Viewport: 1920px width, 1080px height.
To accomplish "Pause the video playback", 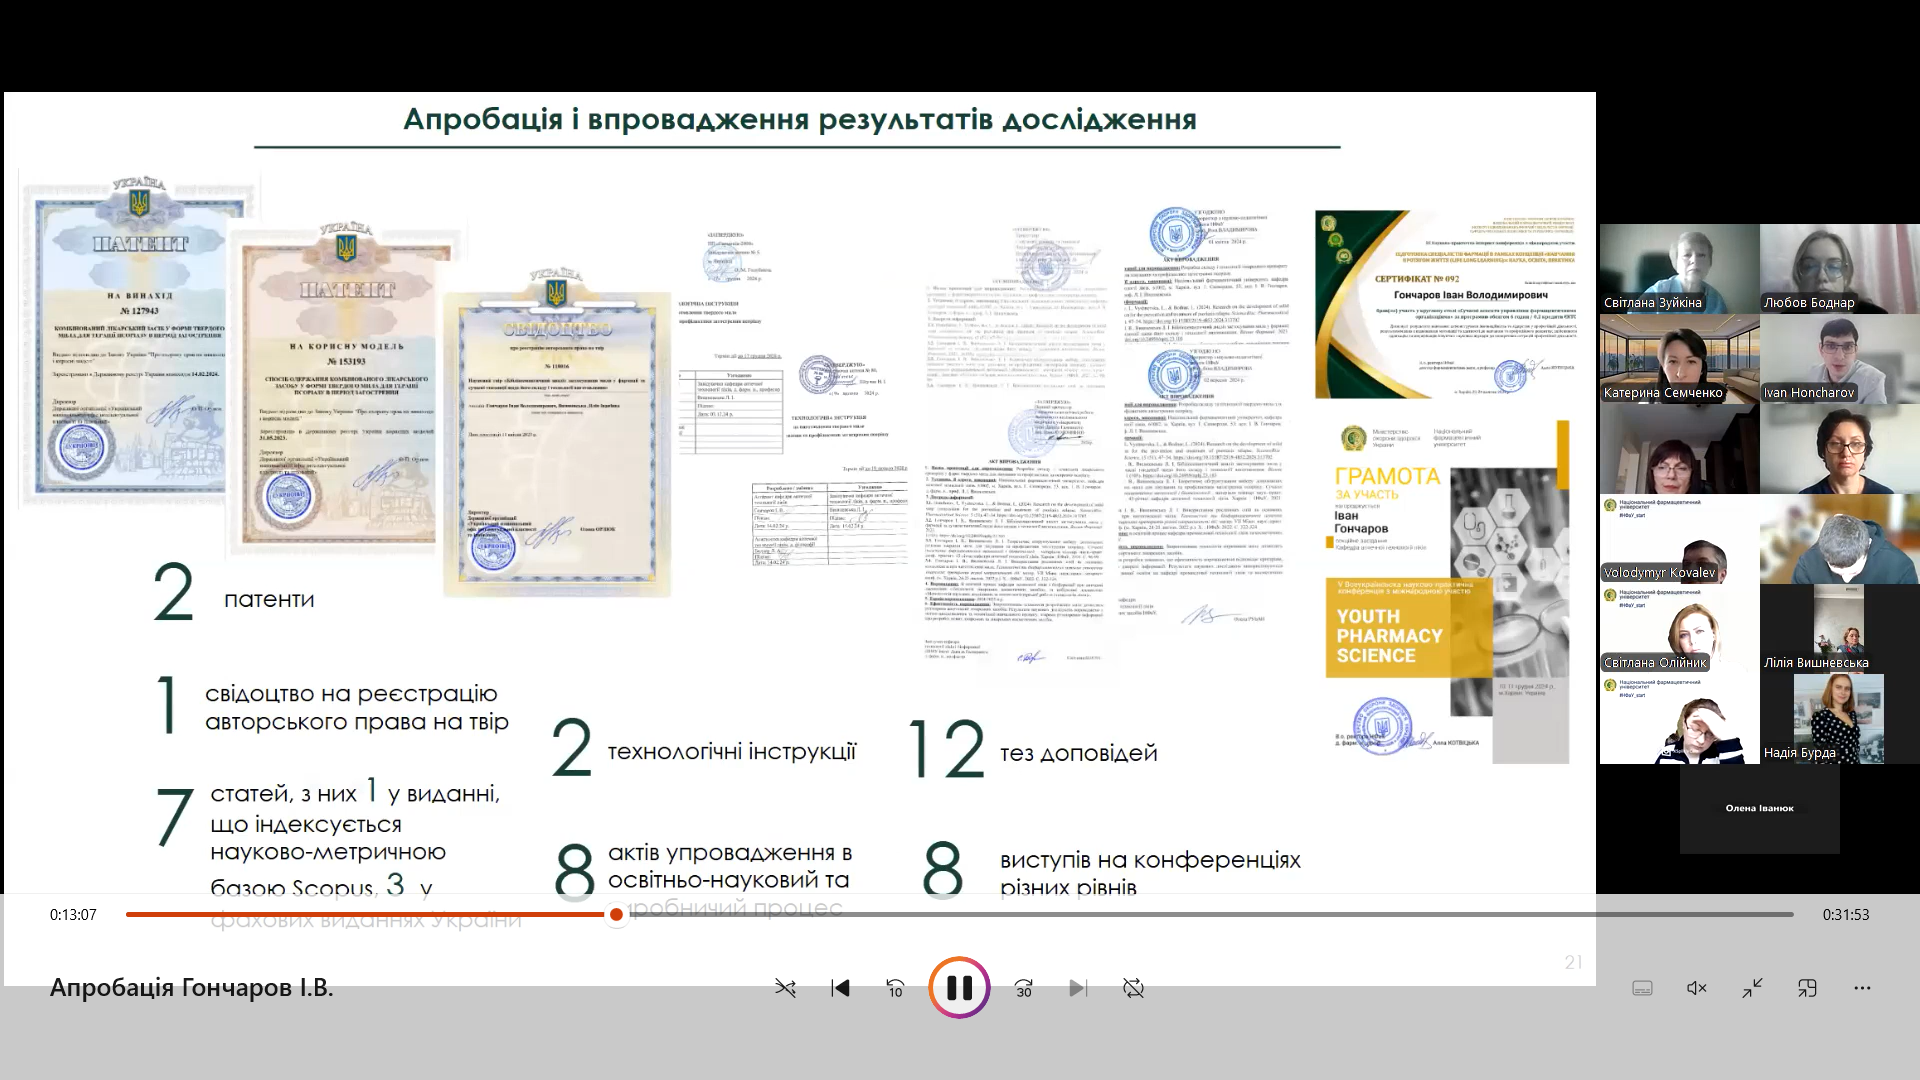I will [959, 988].
